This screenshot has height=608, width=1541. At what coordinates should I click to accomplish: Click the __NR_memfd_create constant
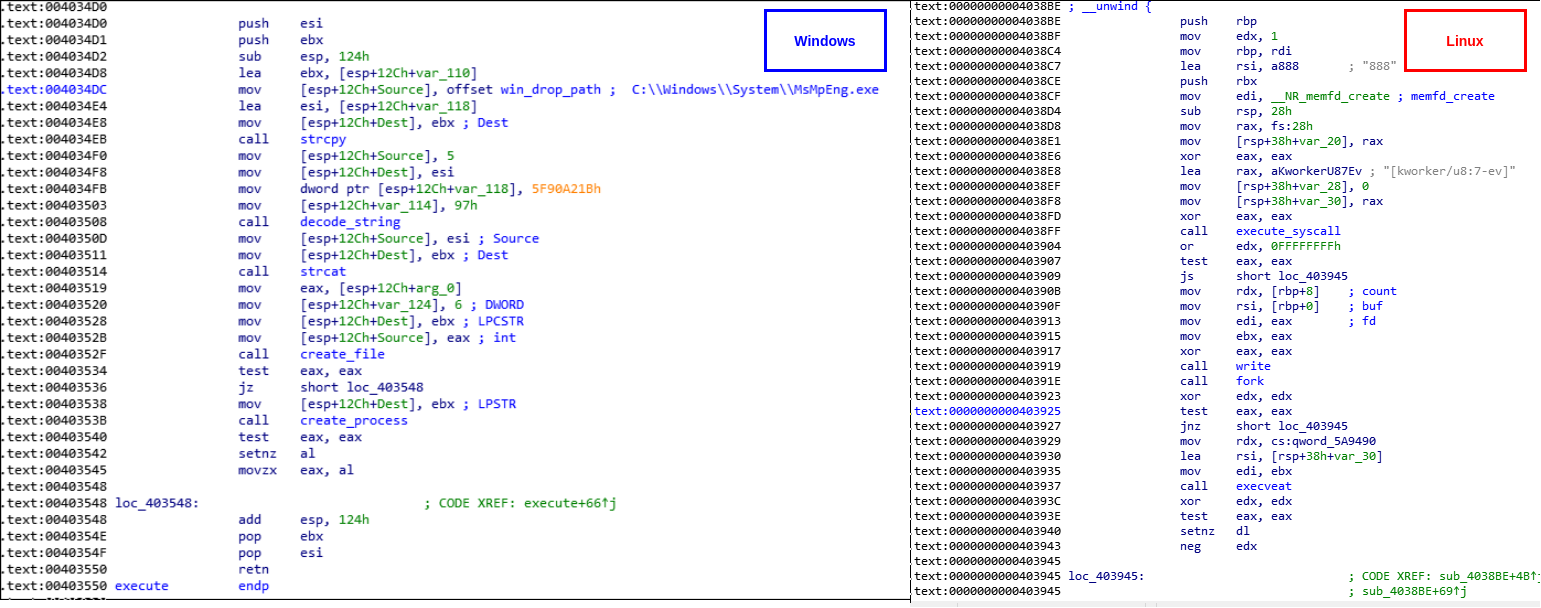1328,96
